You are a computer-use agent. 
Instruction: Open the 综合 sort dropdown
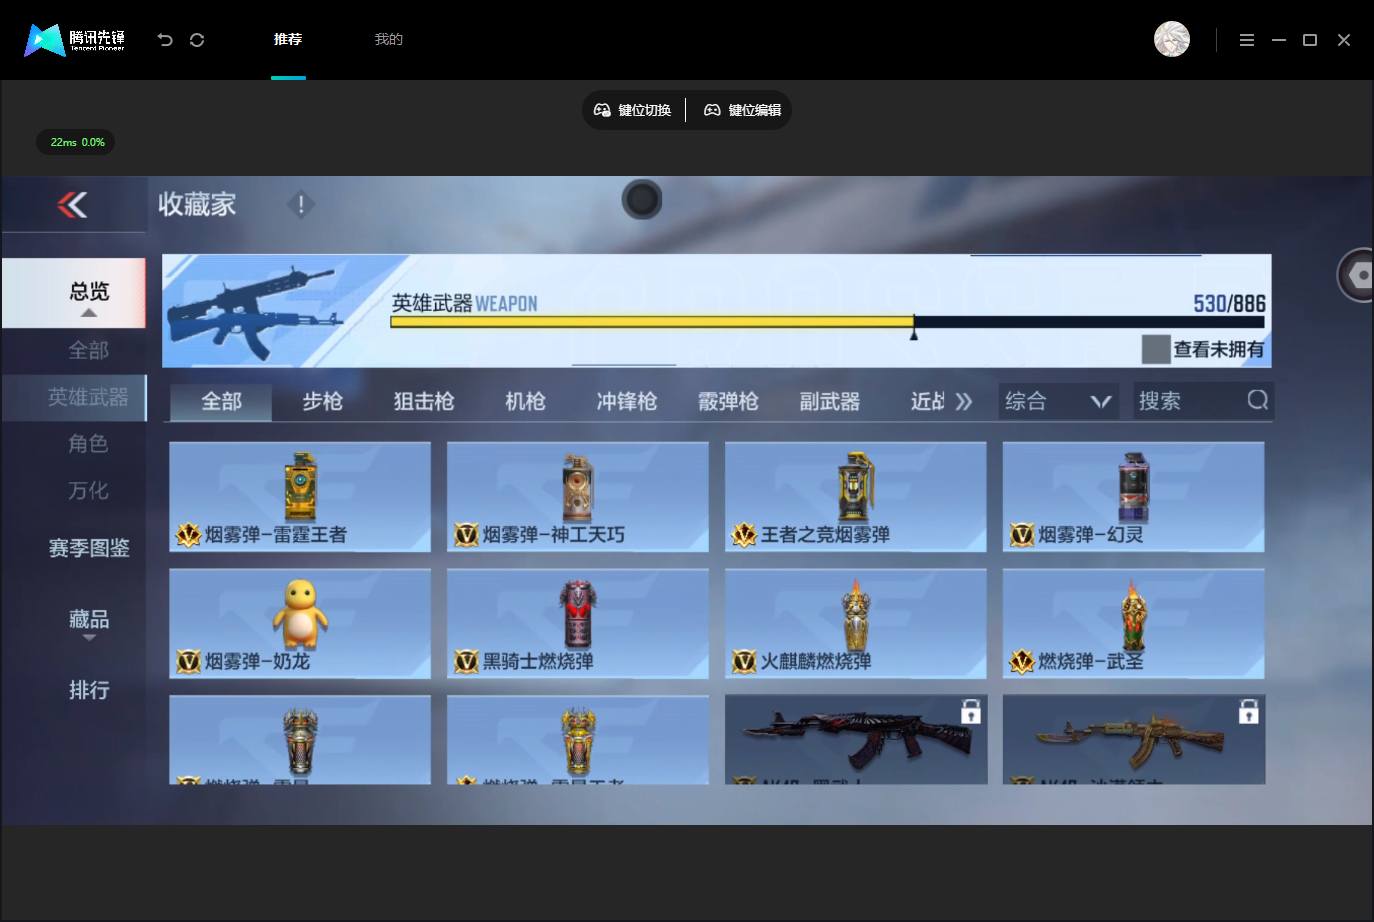point(1059,401)
